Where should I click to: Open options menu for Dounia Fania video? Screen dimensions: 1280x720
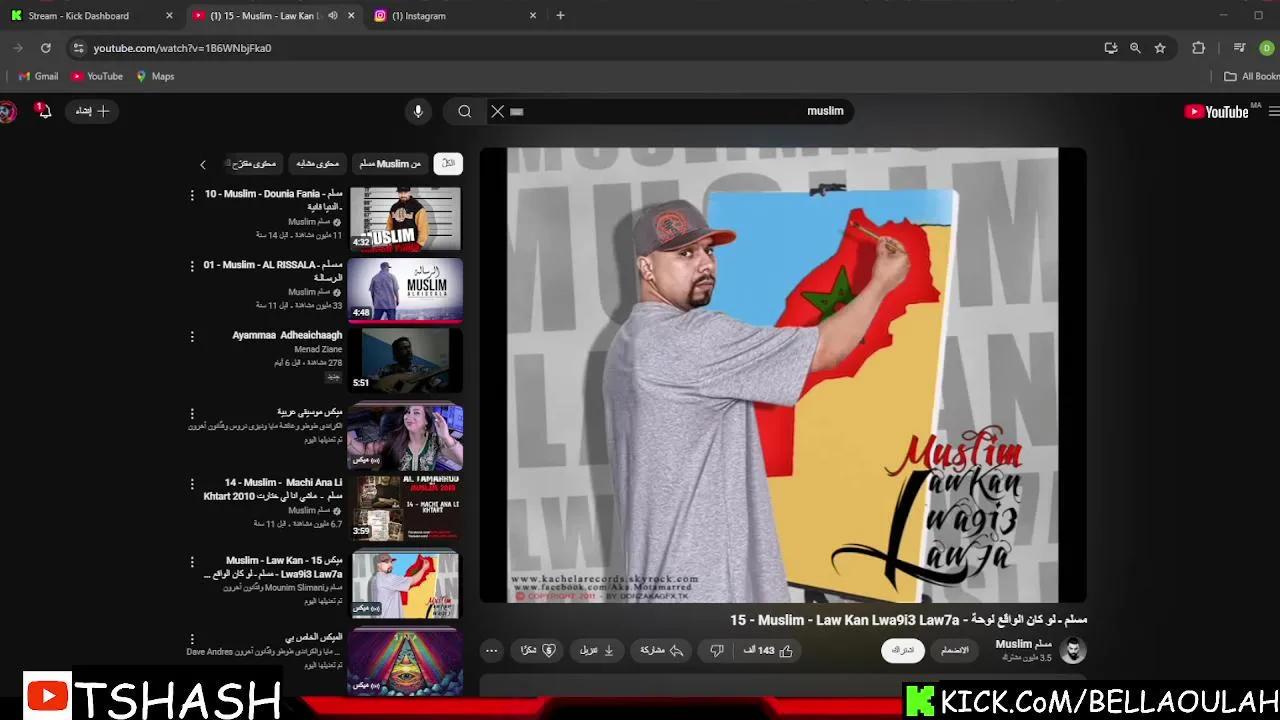click(192, 195)
